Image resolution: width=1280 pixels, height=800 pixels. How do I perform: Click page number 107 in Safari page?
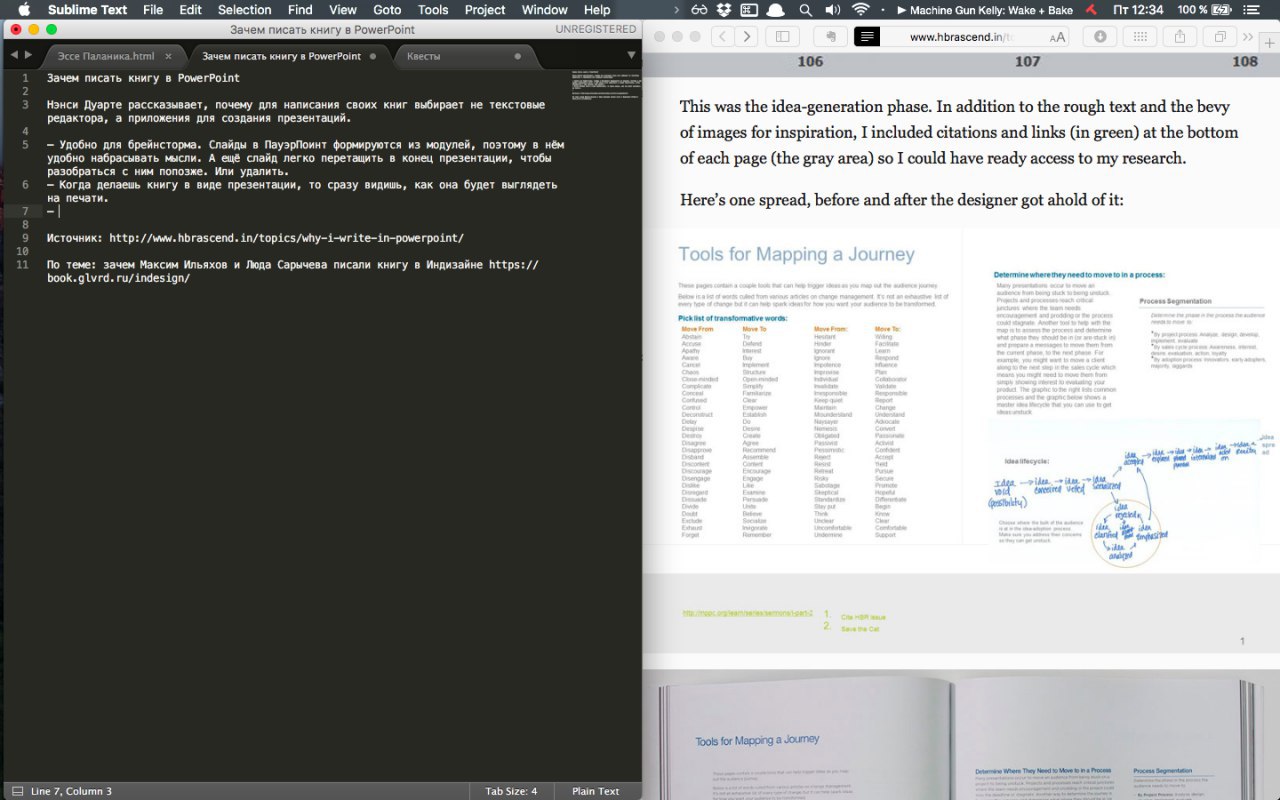point(1027,61)
